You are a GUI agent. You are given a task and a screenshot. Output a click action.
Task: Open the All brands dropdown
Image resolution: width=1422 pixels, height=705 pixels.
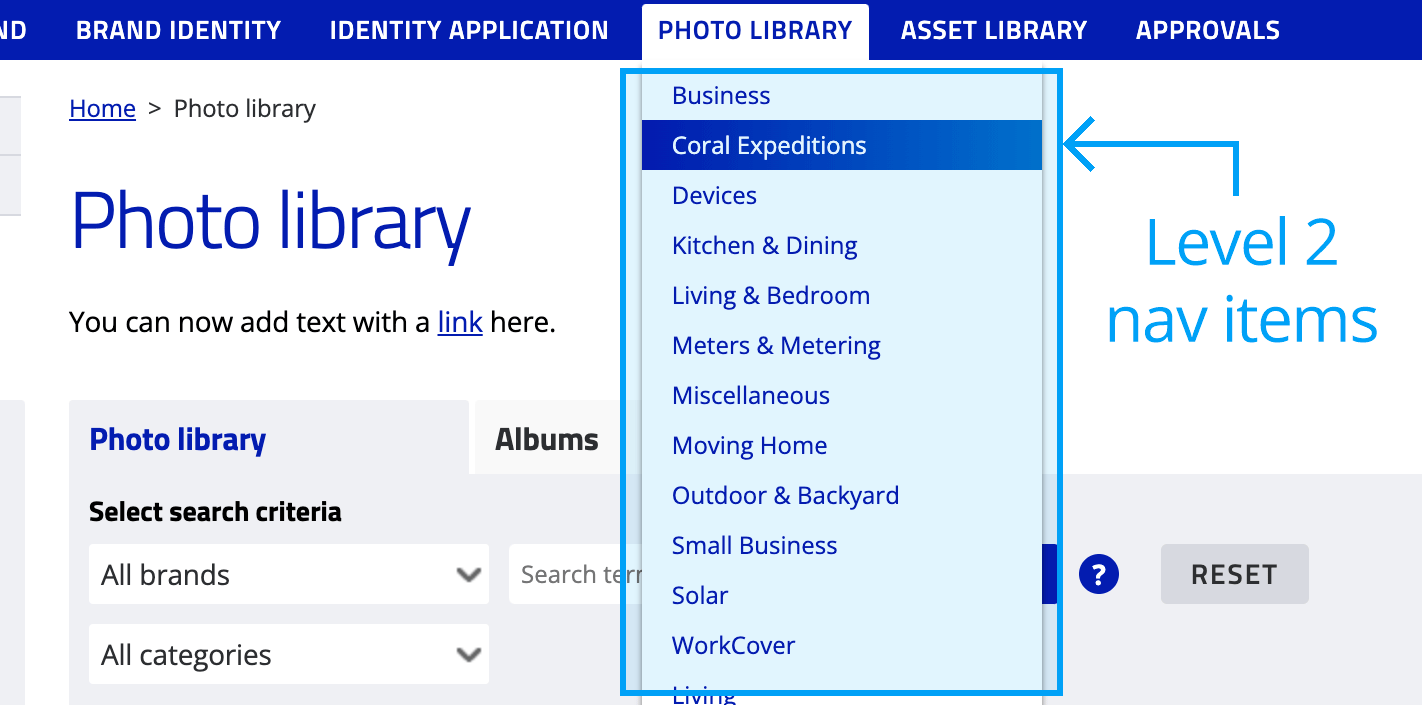pos(288,575)
